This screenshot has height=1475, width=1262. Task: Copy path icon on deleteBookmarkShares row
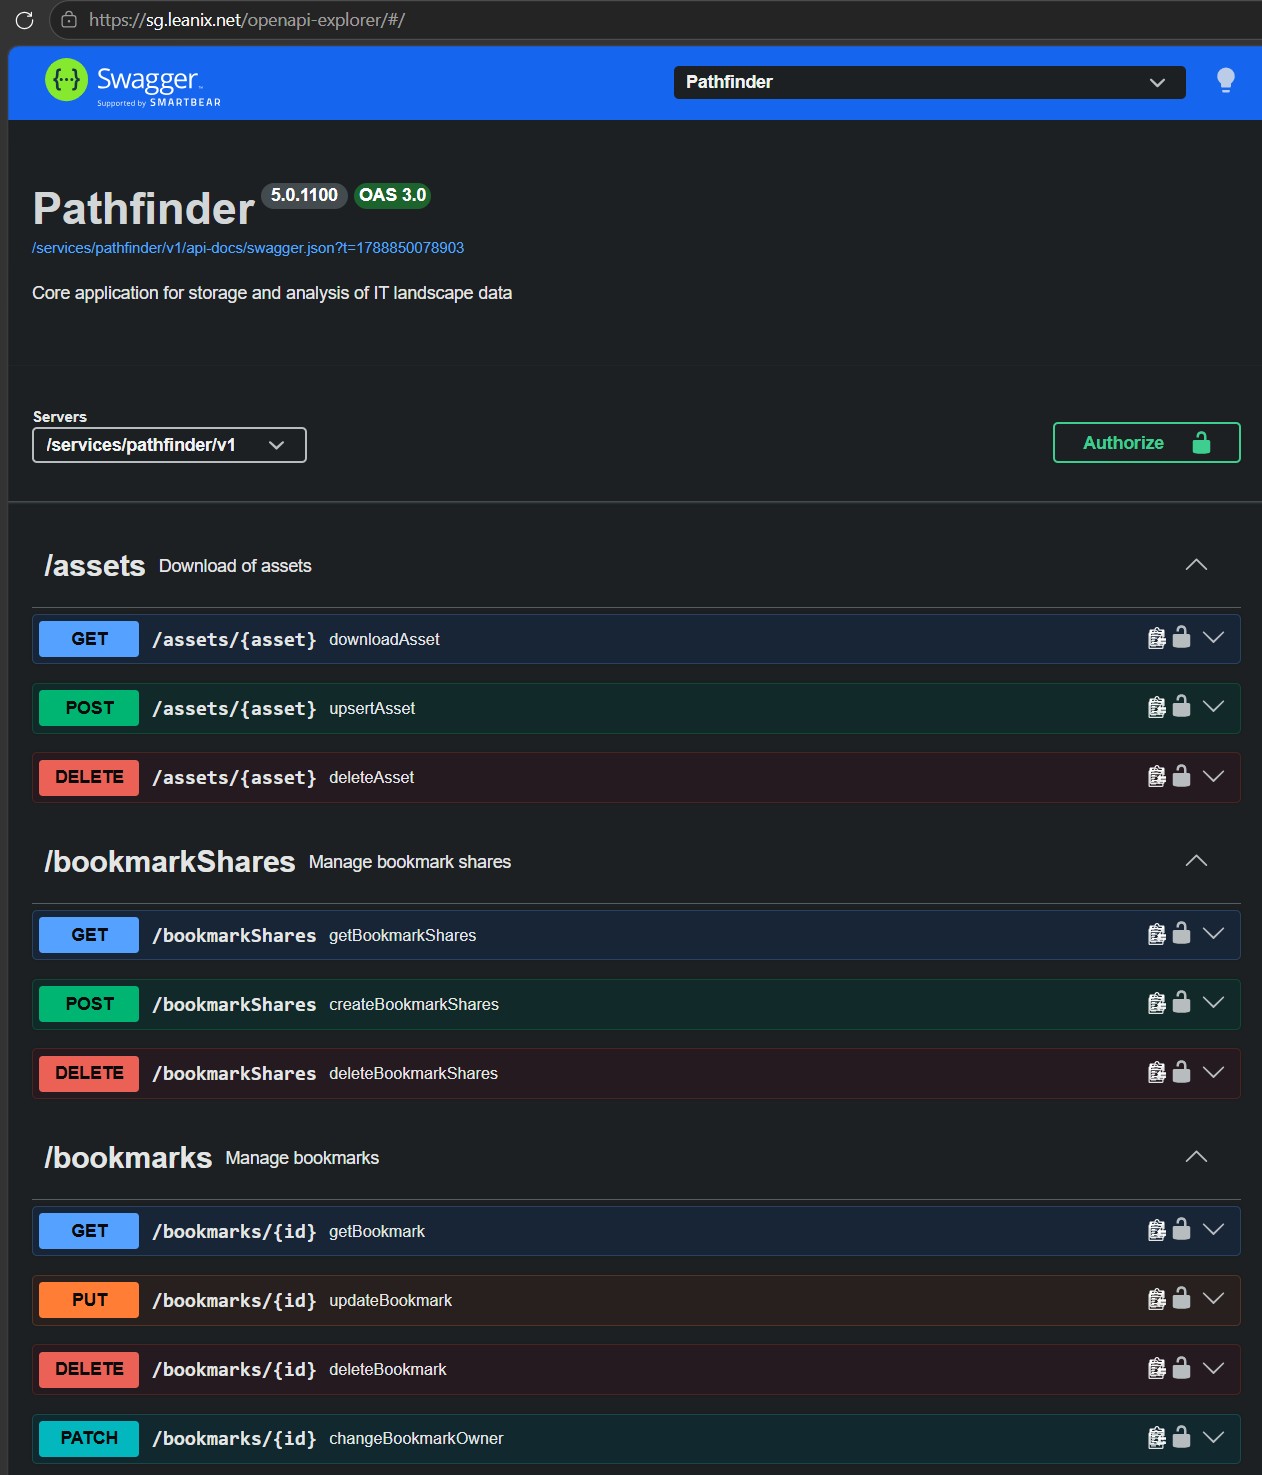(x=1156, y=1072)
